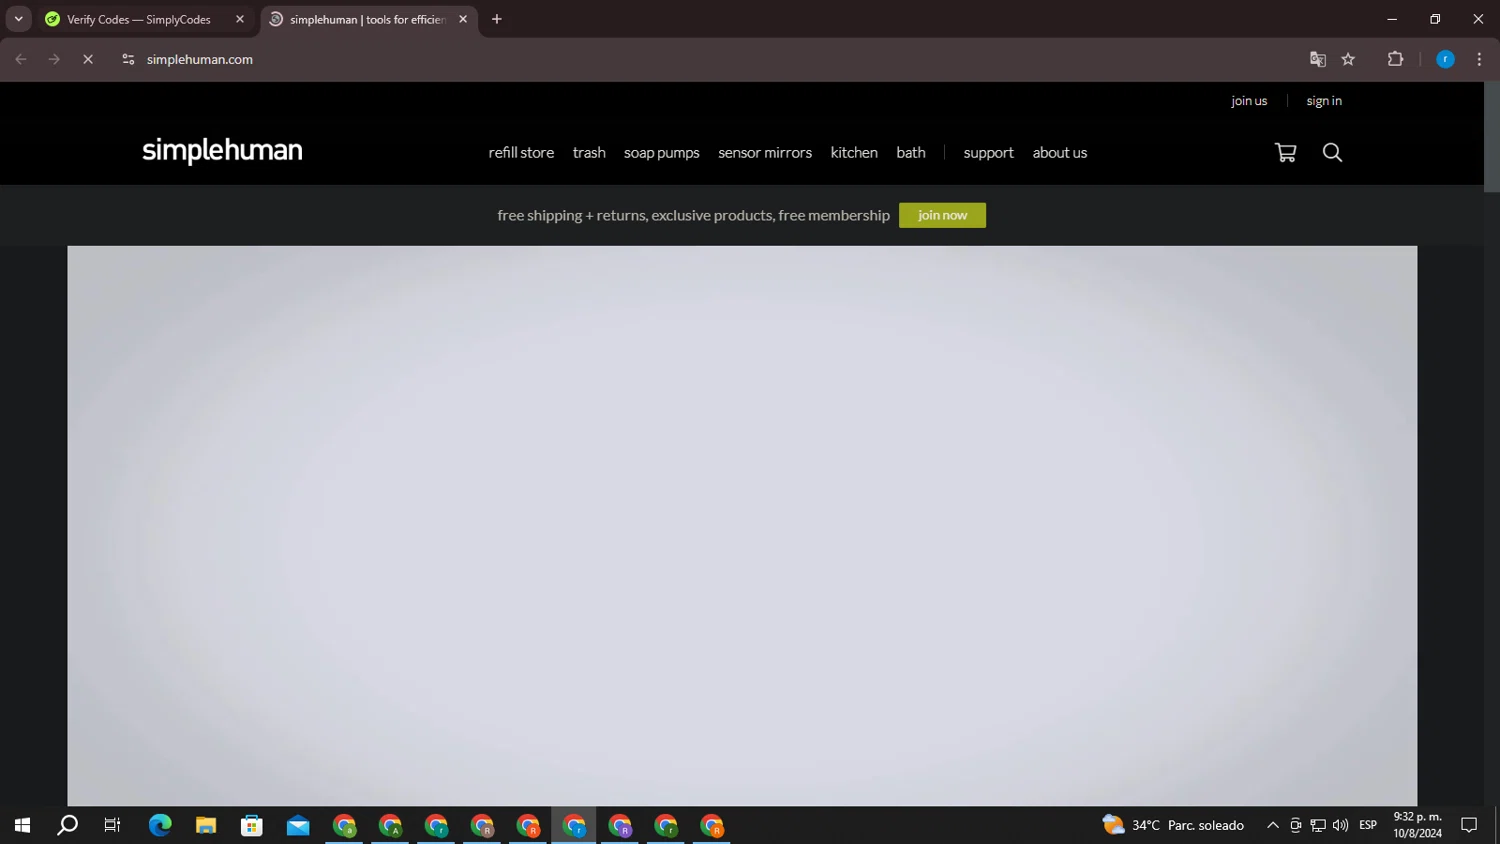Screen dimensions: 1500x844
Task: Switch ESP input language
Action: point(1368,825)
